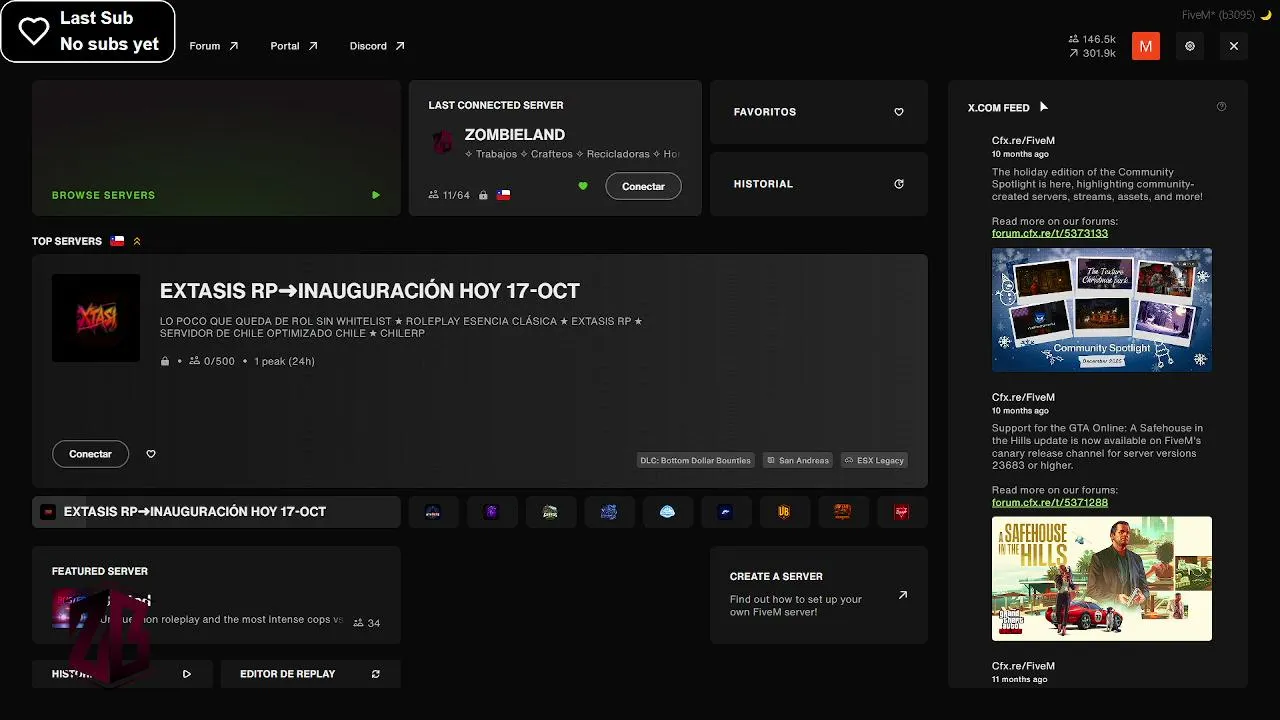
Task: Click the moon icon next to FiveM build
Action: click(1266, 15)
